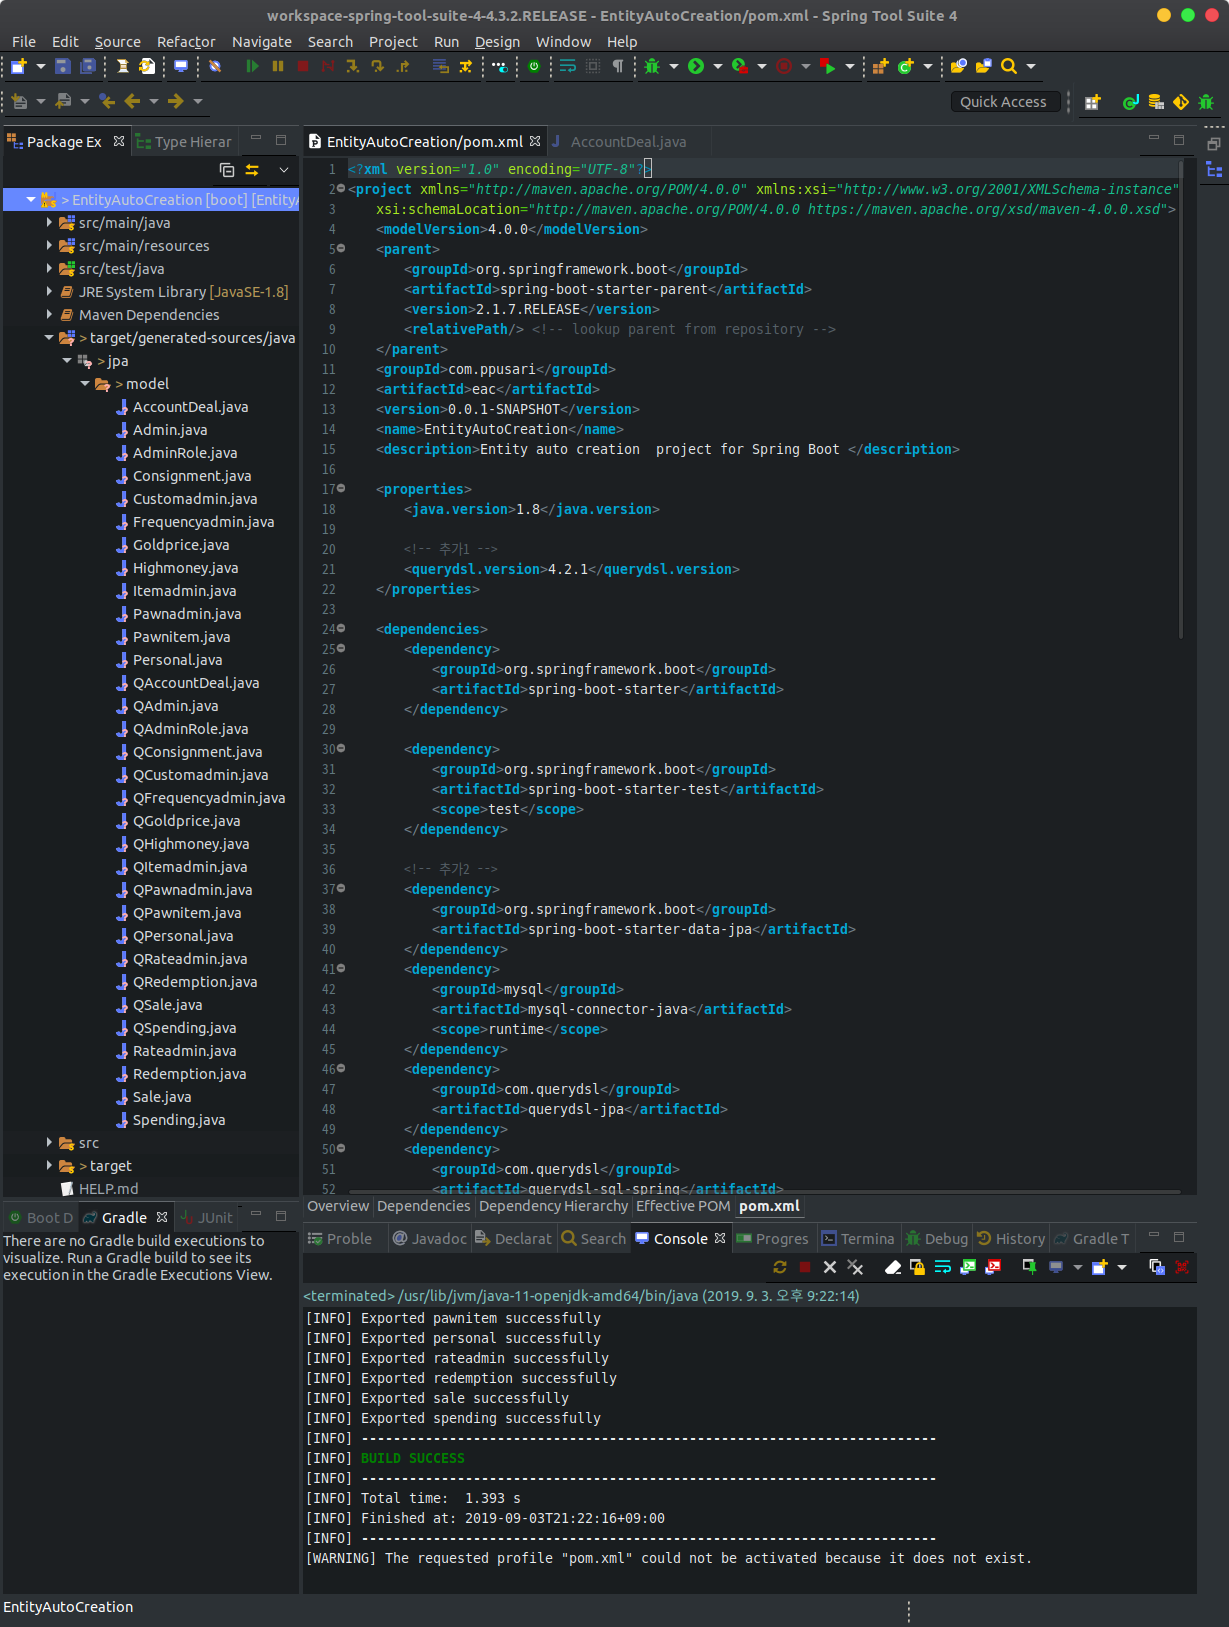The width and height of the screenshot is (1229, 1627).
Task: Click the green Run launch icon
Action: [696, 66]
